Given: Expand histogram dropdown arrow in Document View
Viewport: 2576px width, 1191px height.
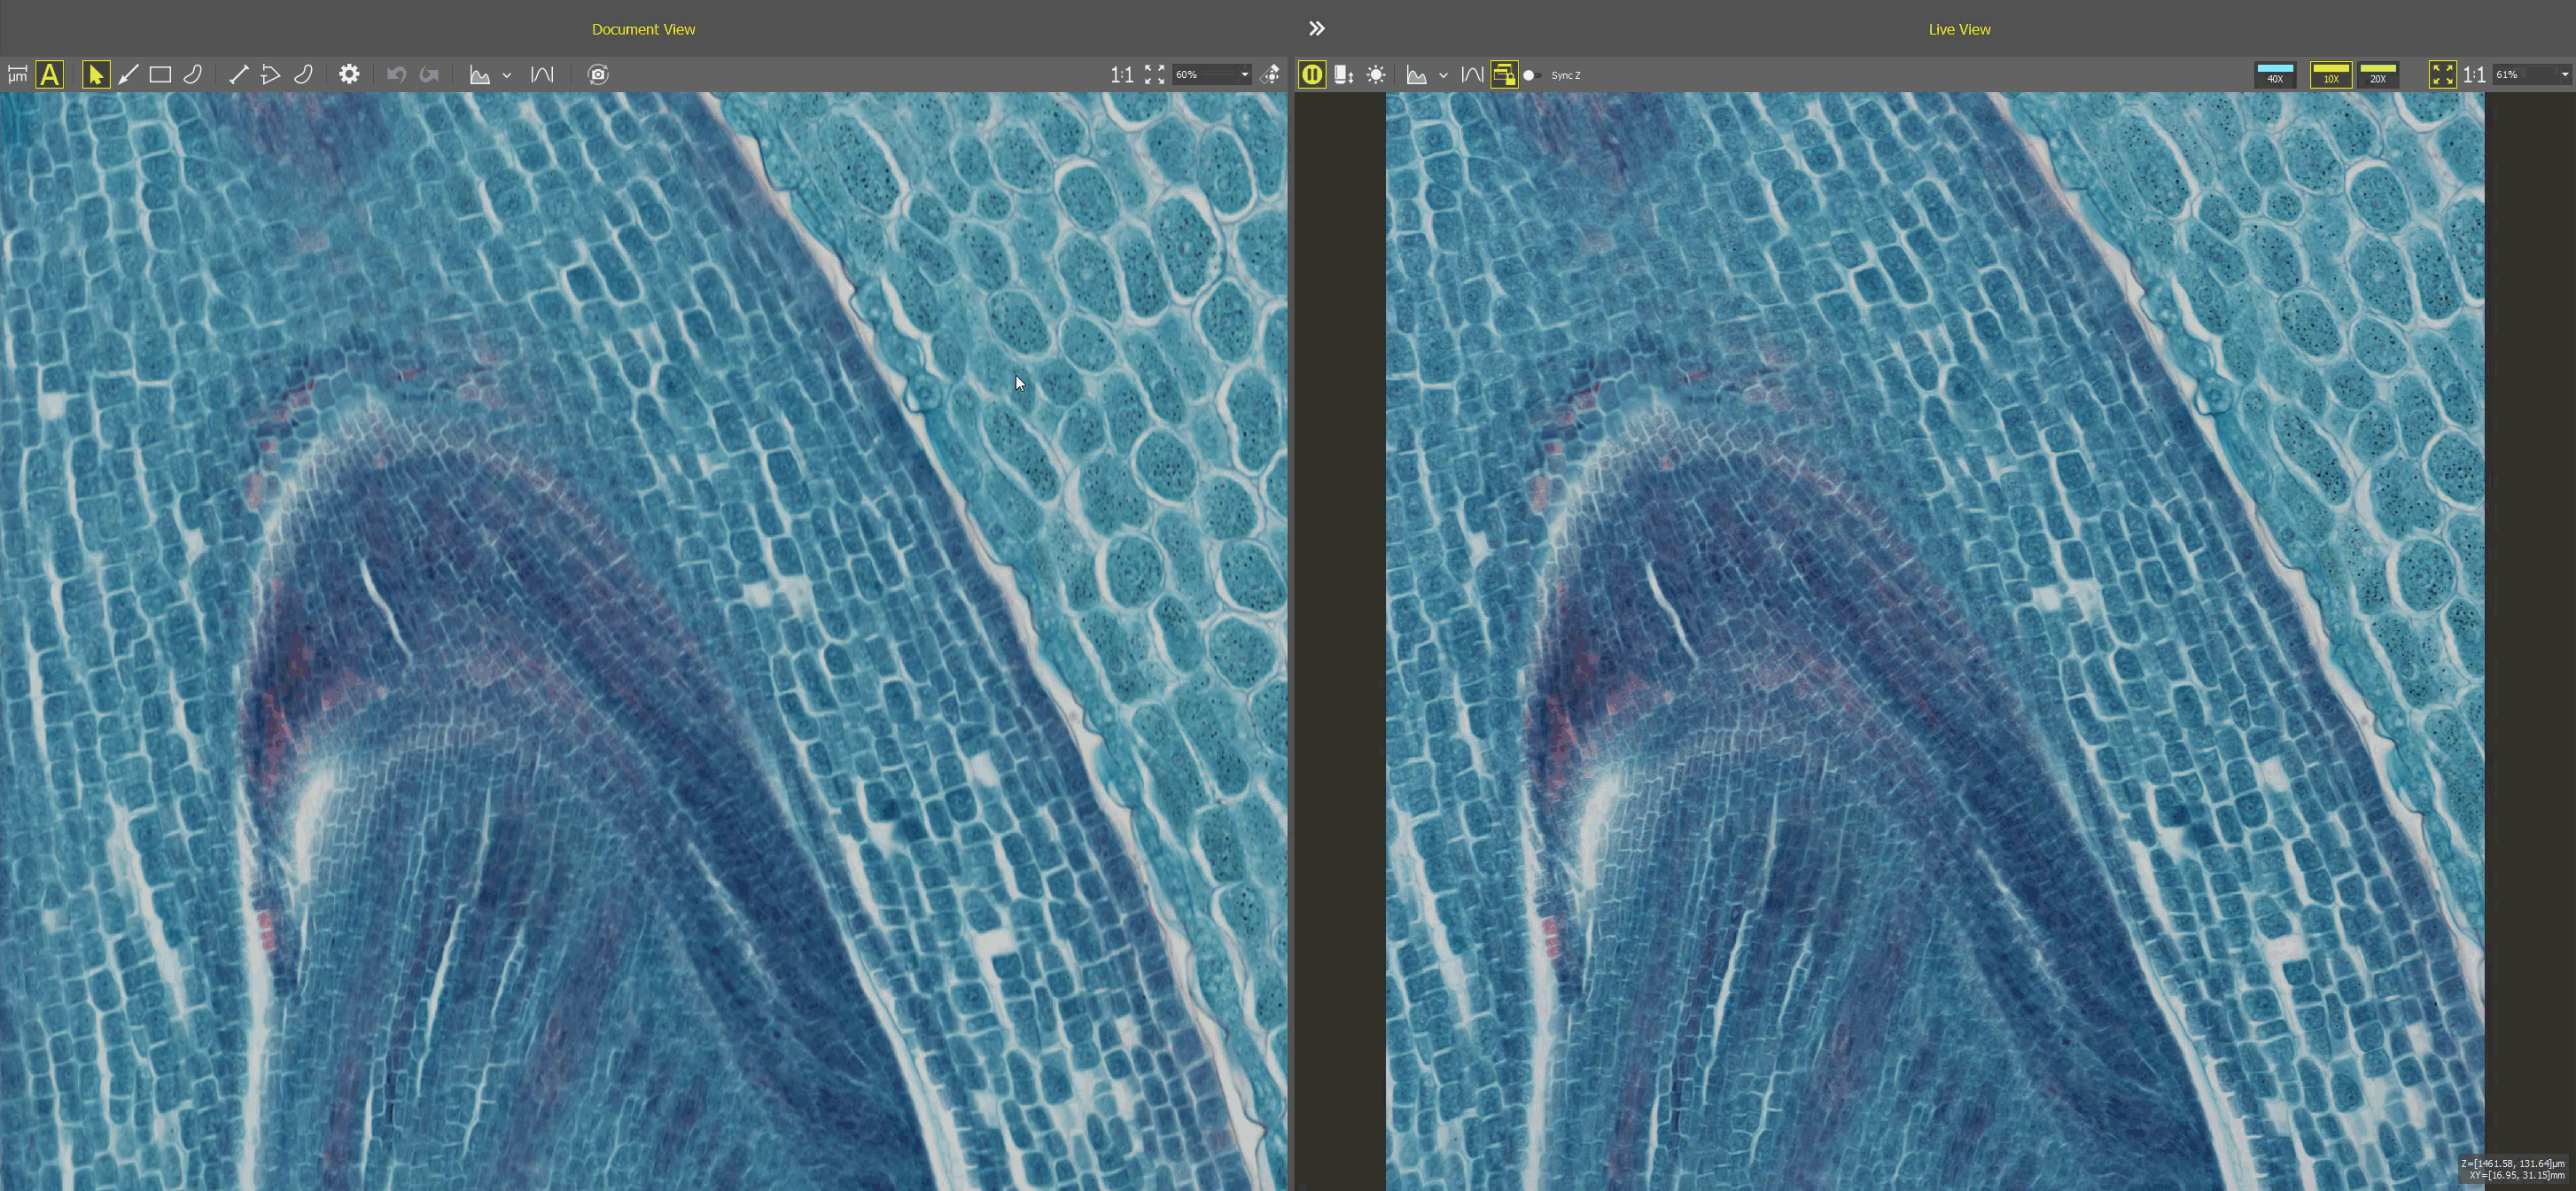Looking at the screenshot, I should pos(507,75).
